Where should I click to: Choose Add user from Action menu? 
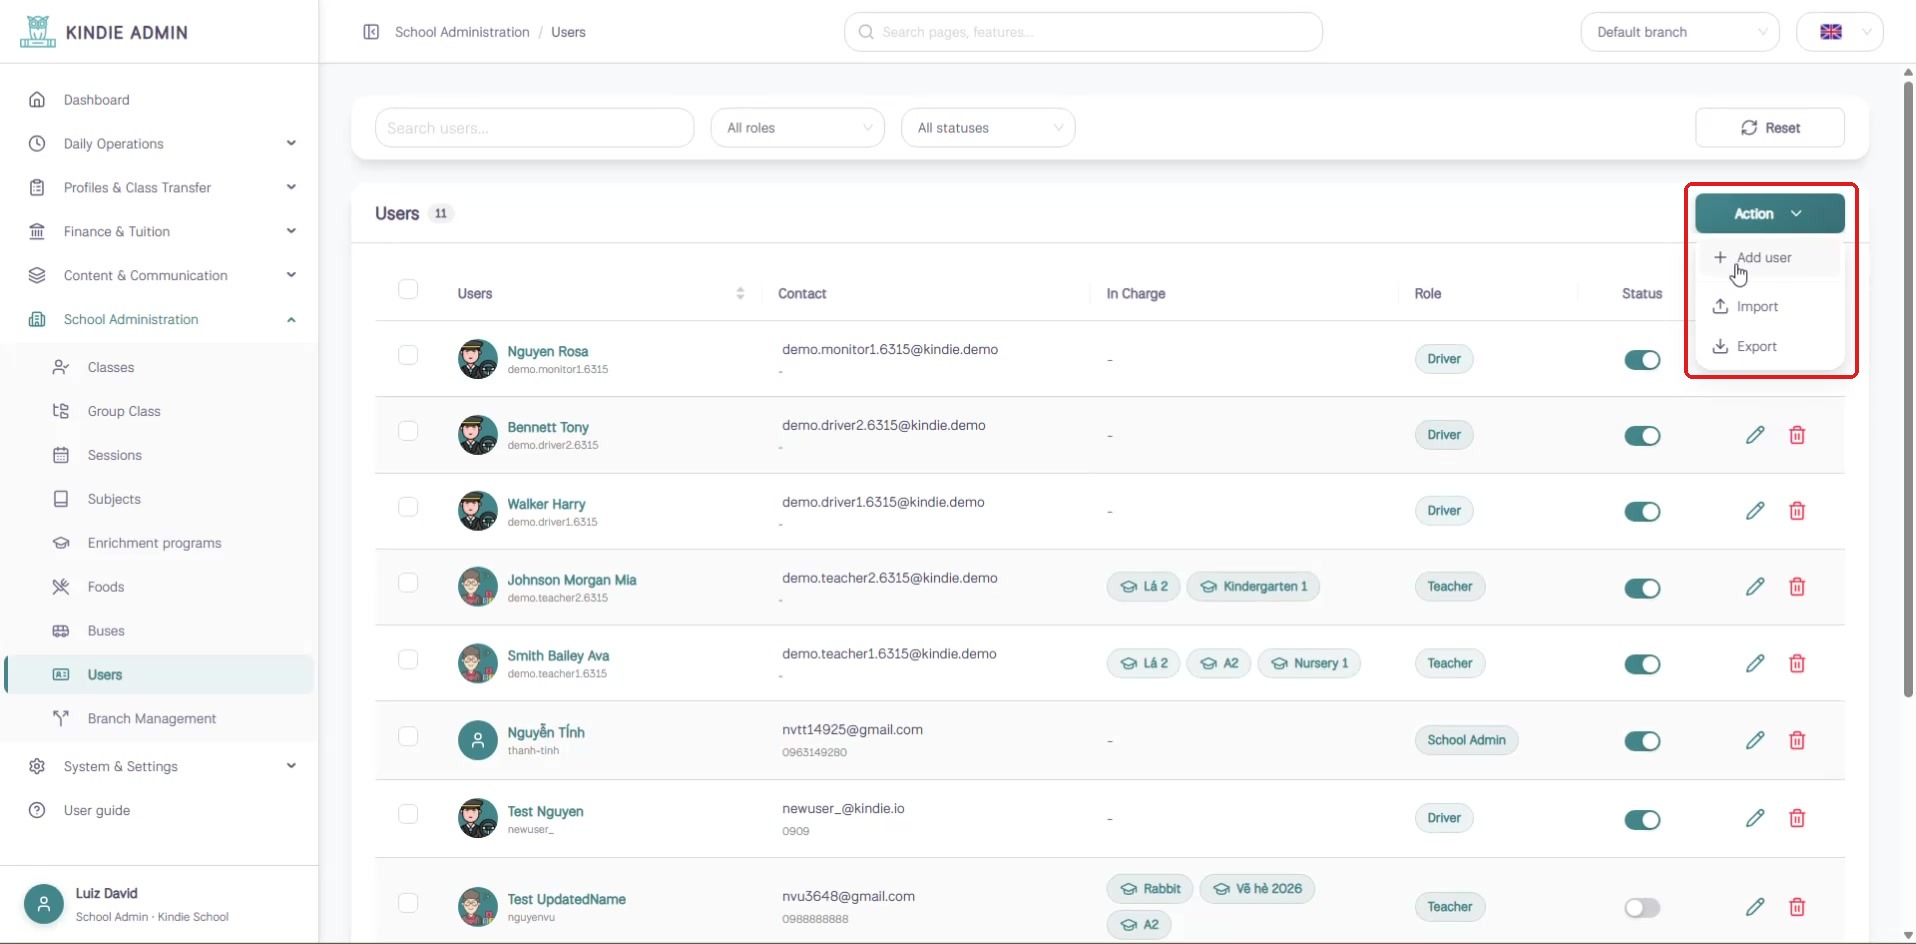tap(1769, 258)
